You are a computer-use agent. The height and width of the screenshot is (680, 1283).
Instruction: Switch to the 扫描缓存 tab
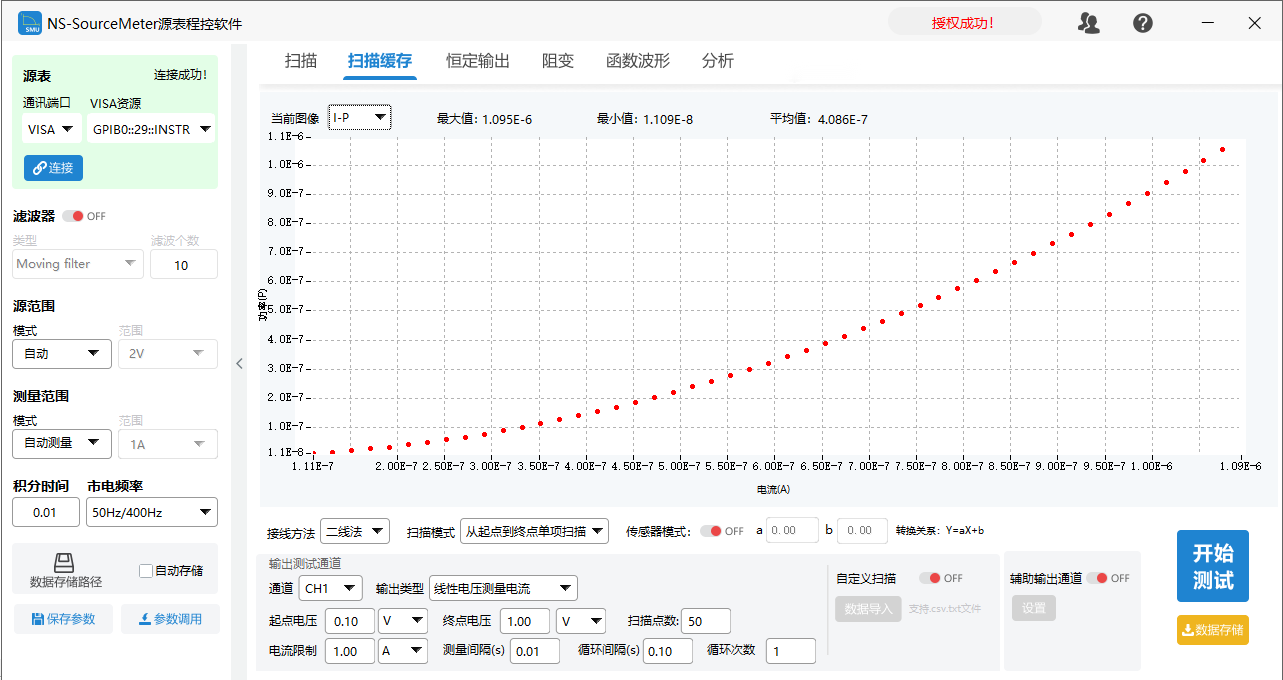380,61
